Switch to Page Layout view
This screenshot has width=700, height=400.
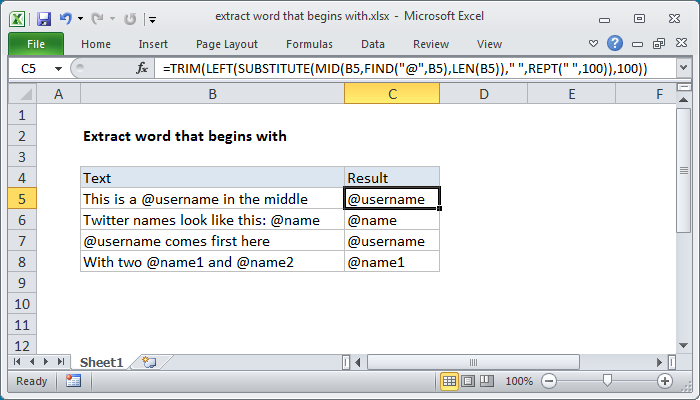469,381
